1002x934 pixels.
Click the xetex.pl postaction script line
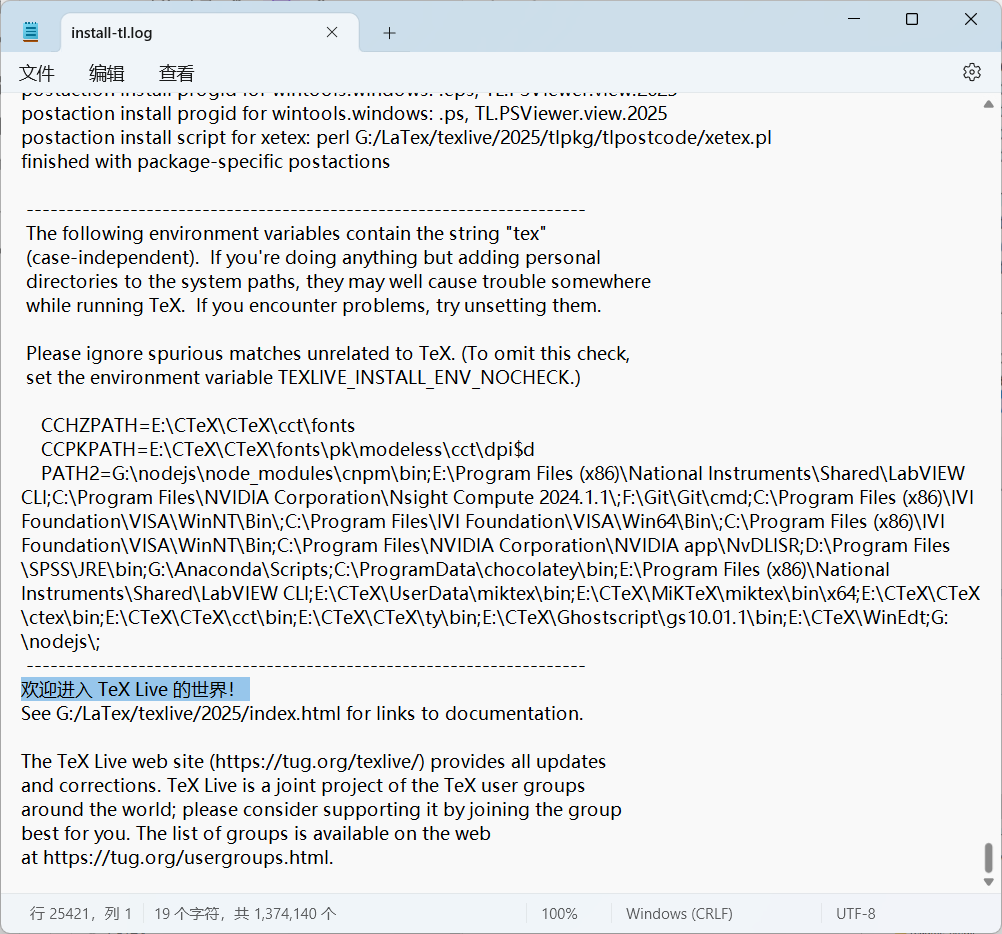(x=396, y=138)
